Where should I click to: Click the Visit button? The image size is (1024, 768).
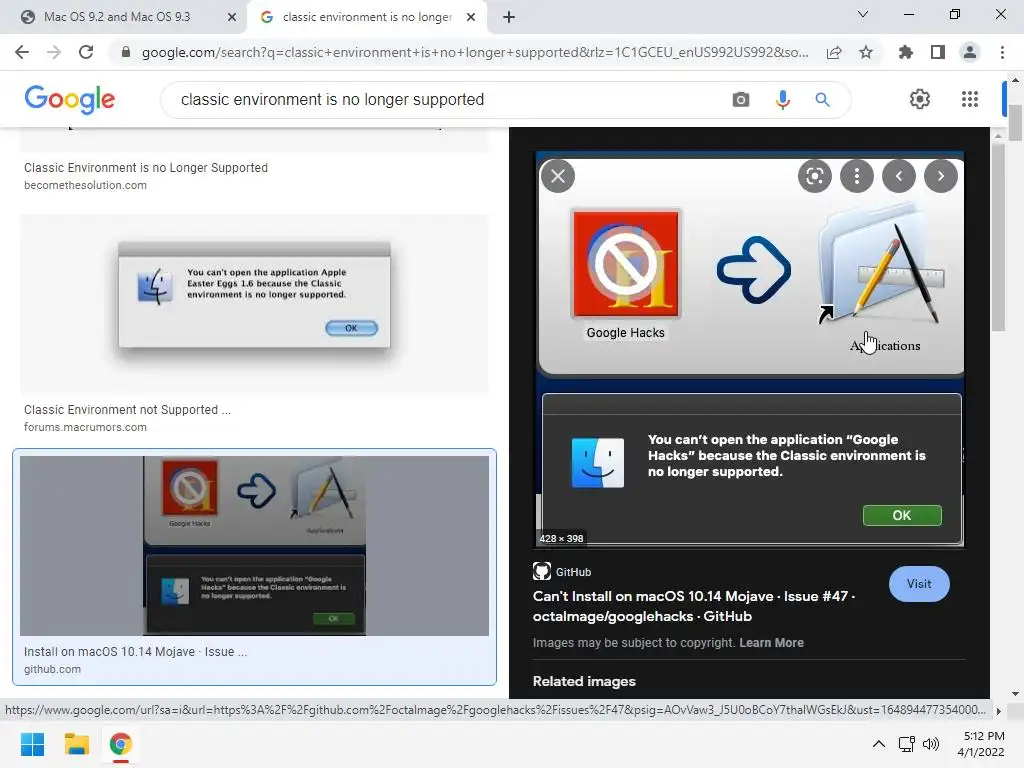[x=919, y=584]
